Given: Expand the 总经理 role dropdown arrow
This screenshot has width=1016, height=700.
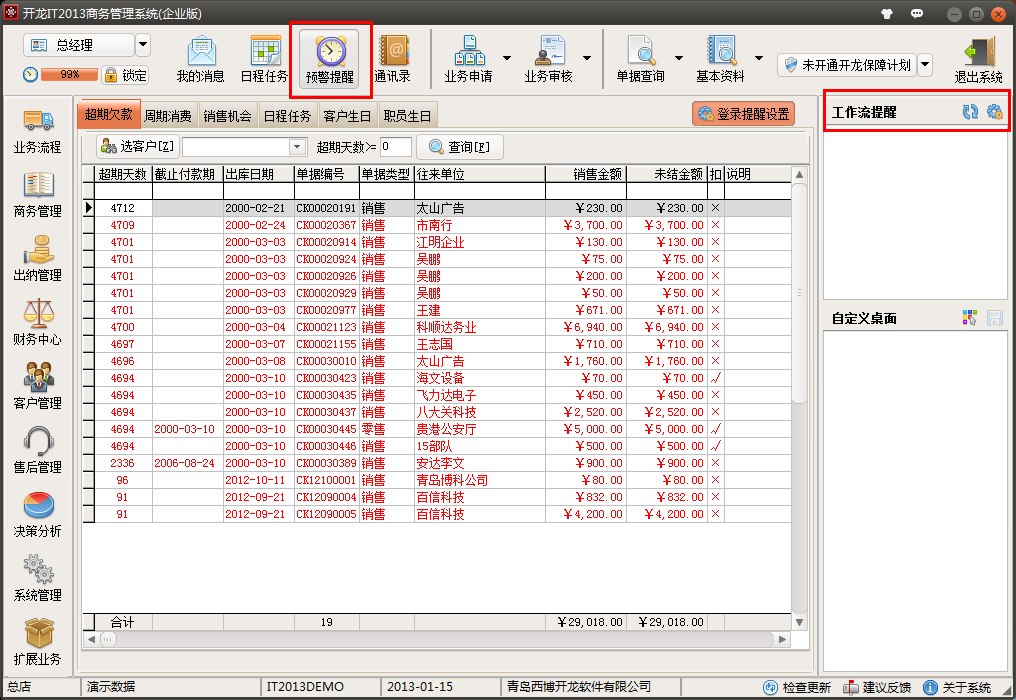Looking at the screenshot, I should tap(143, 45).
